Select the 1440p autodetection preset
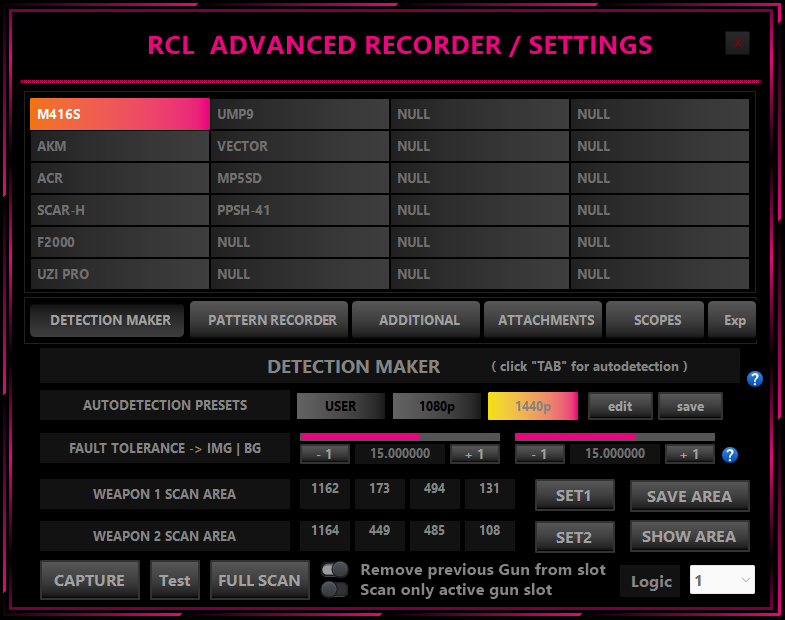Screen dimensions: 785x620 point(532,406)
